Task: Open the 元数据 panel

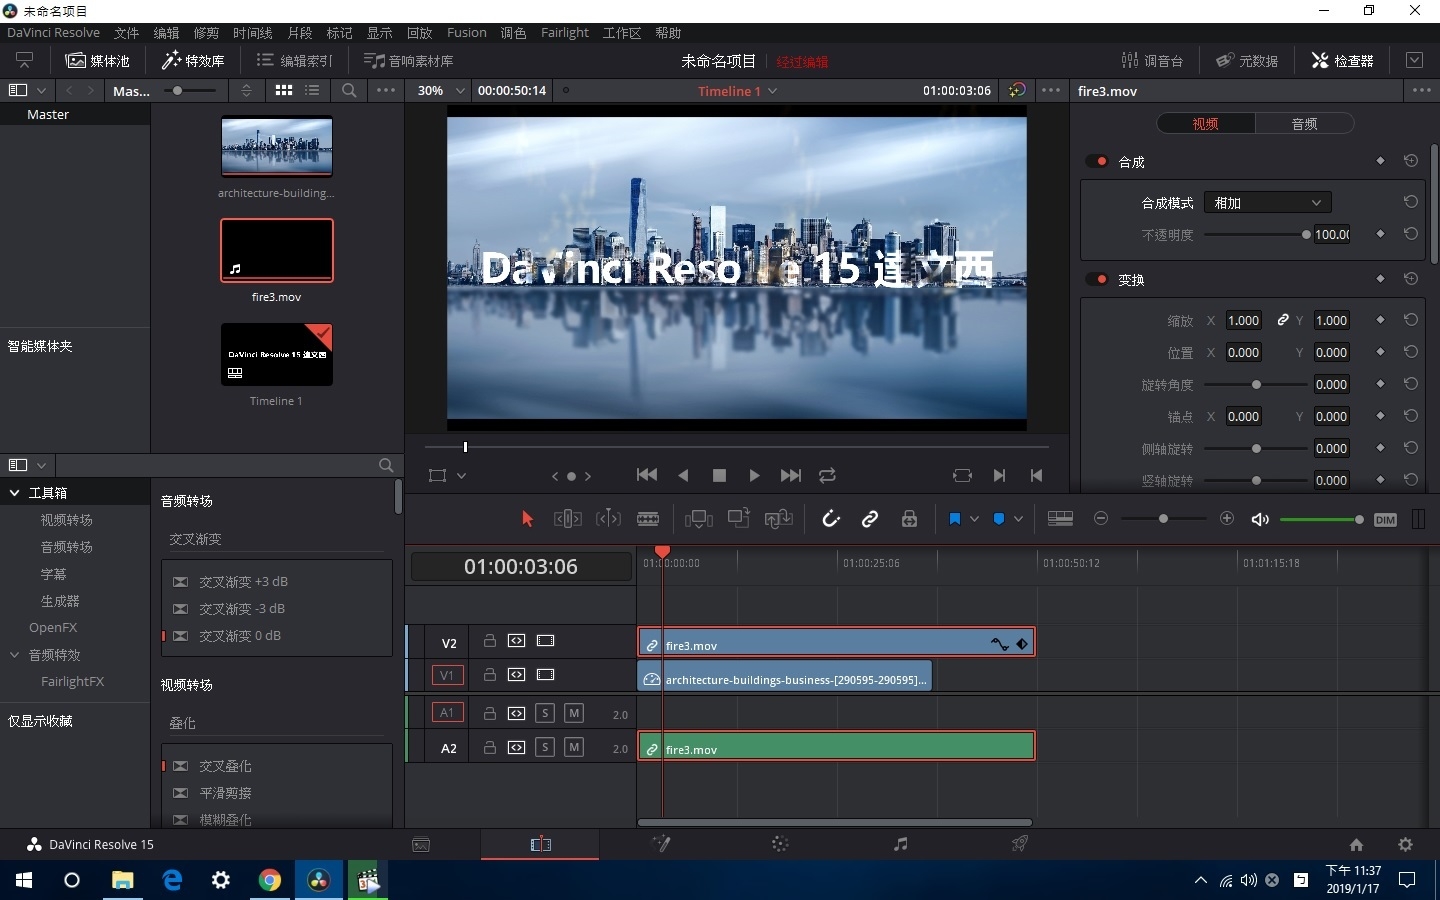Action: [1247, 61]
